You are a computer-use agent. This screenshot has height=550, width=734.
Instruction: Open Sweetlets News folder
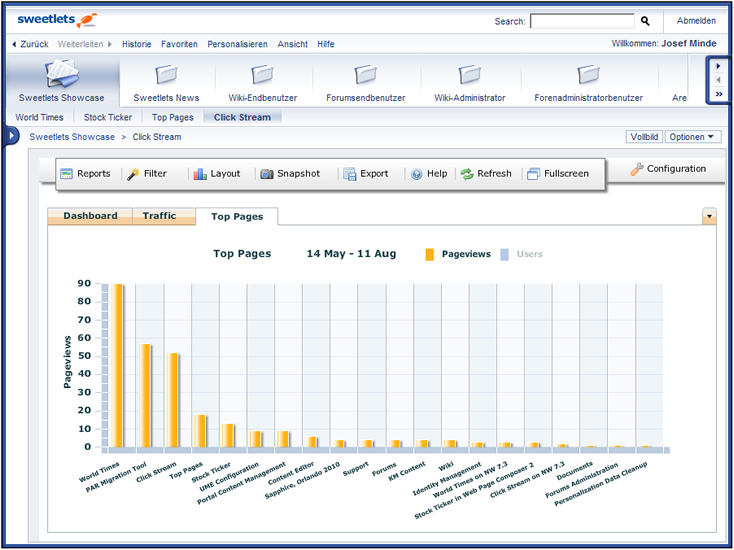(166, 75)
